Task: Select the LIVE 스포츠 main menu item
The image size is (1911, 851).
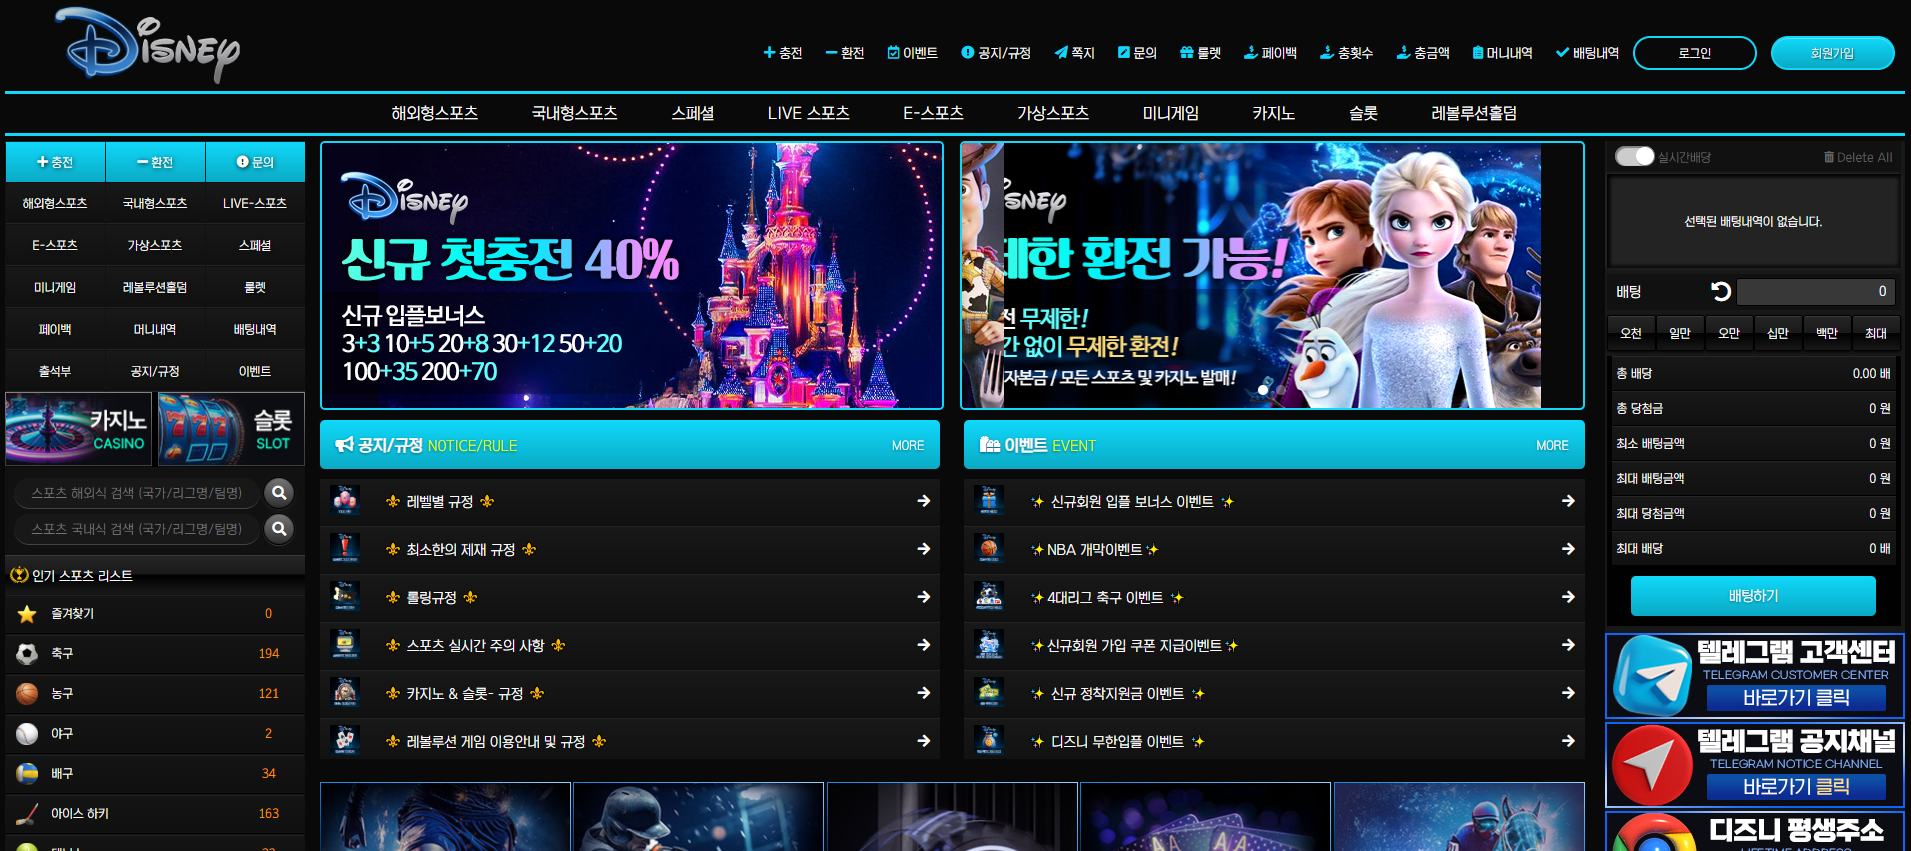Action: pyautogui.click(x=808, y=113)
